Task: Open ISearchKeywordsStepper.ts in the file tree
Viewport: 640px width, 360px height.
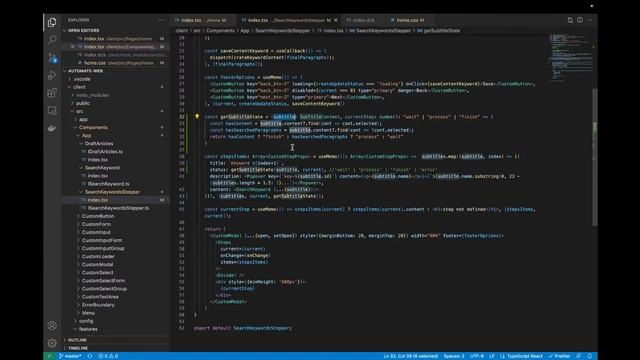Action: point(118,208)
